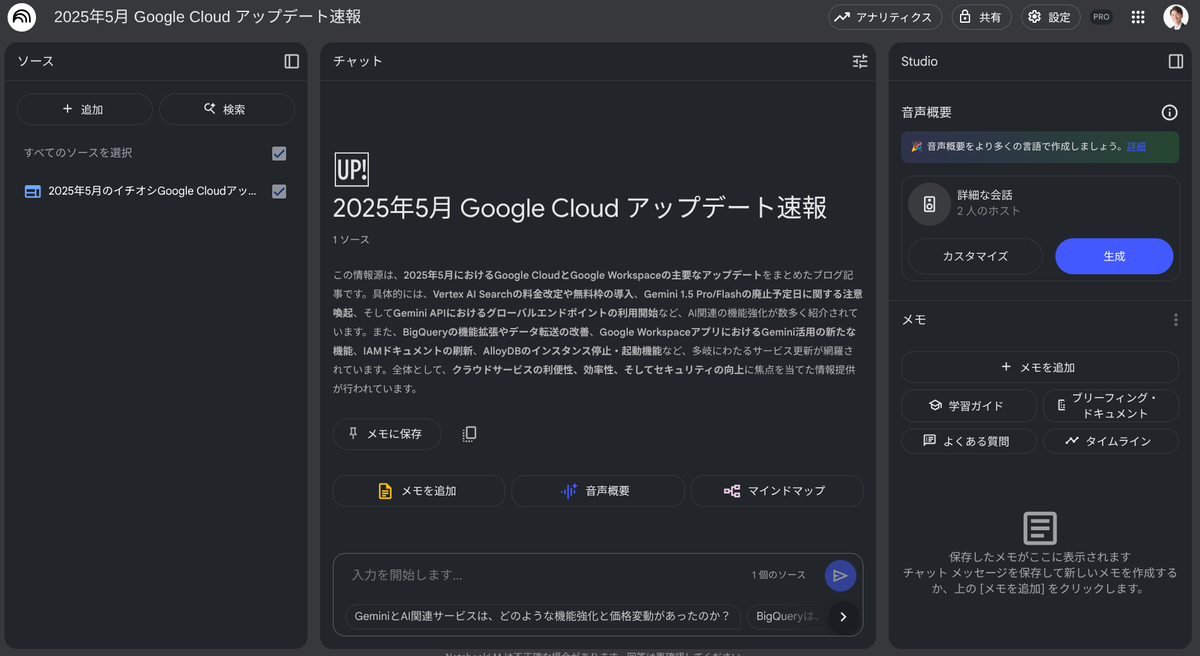The height and width of the screenshot is (656, 1200).
Task: Click the UP! notebook emoji icon
Action: point(351,169)
